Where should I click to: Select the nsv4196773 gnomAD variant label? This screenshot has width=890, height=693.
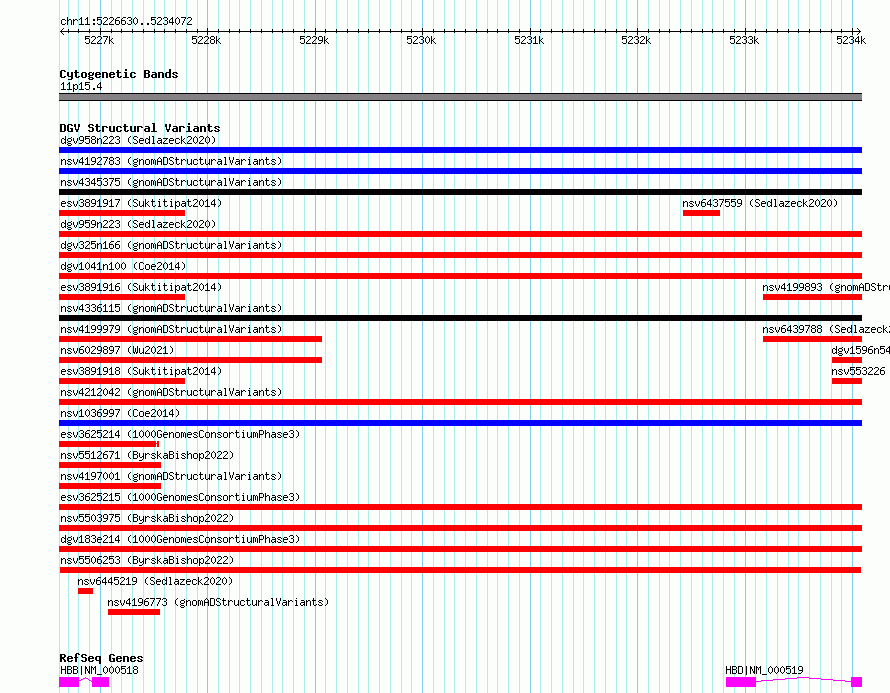point(218,602)
